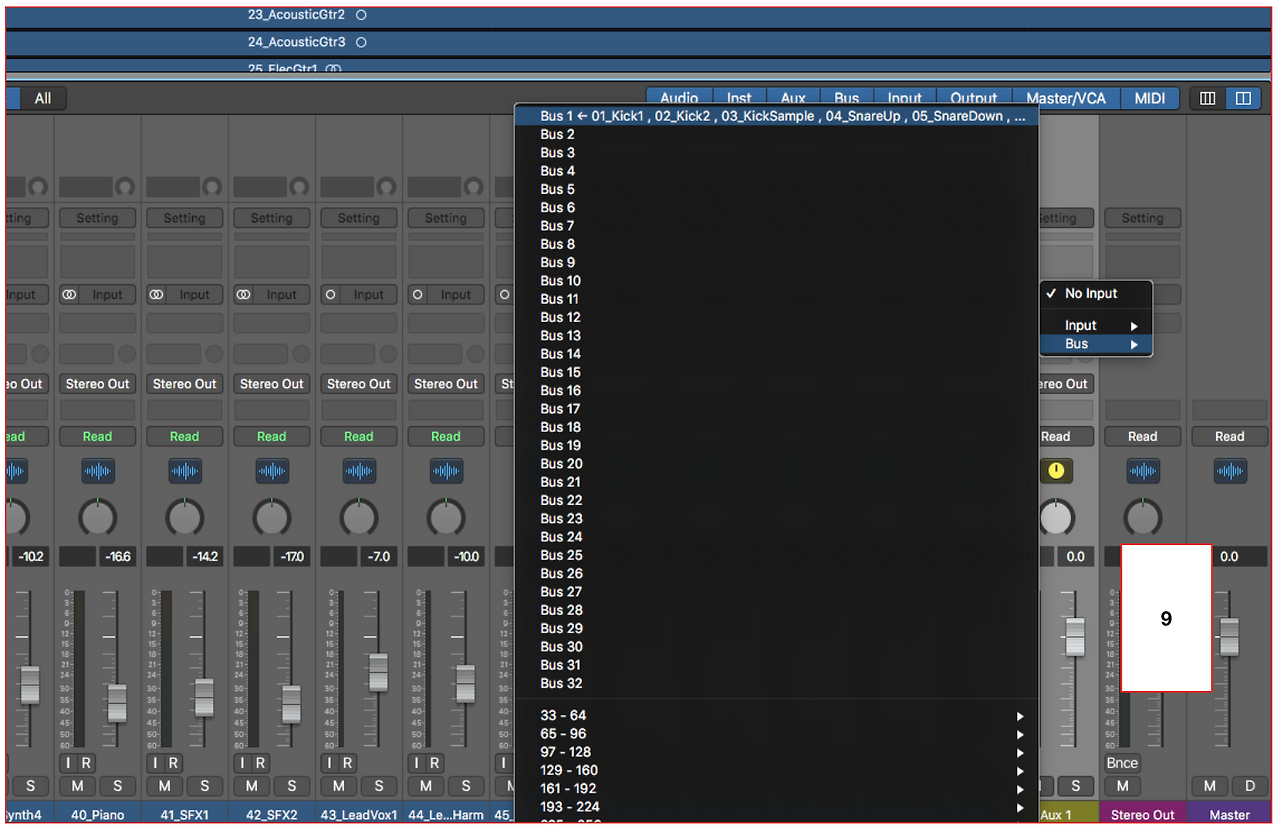
Task: Toggle the Inst filter button
Action: [x=739, y=98]
